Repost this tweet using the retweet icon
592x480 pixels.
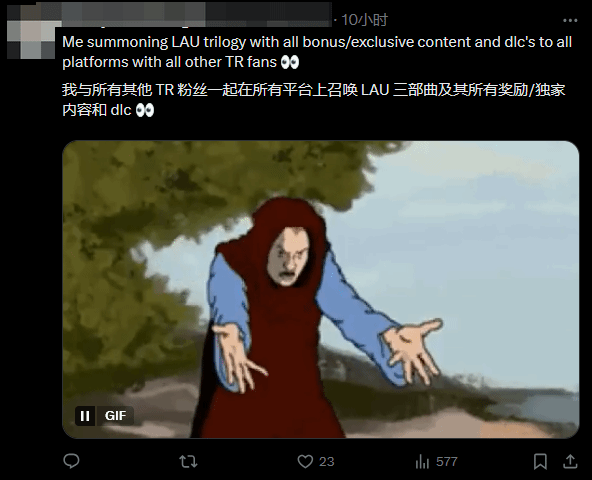[188, 461]
